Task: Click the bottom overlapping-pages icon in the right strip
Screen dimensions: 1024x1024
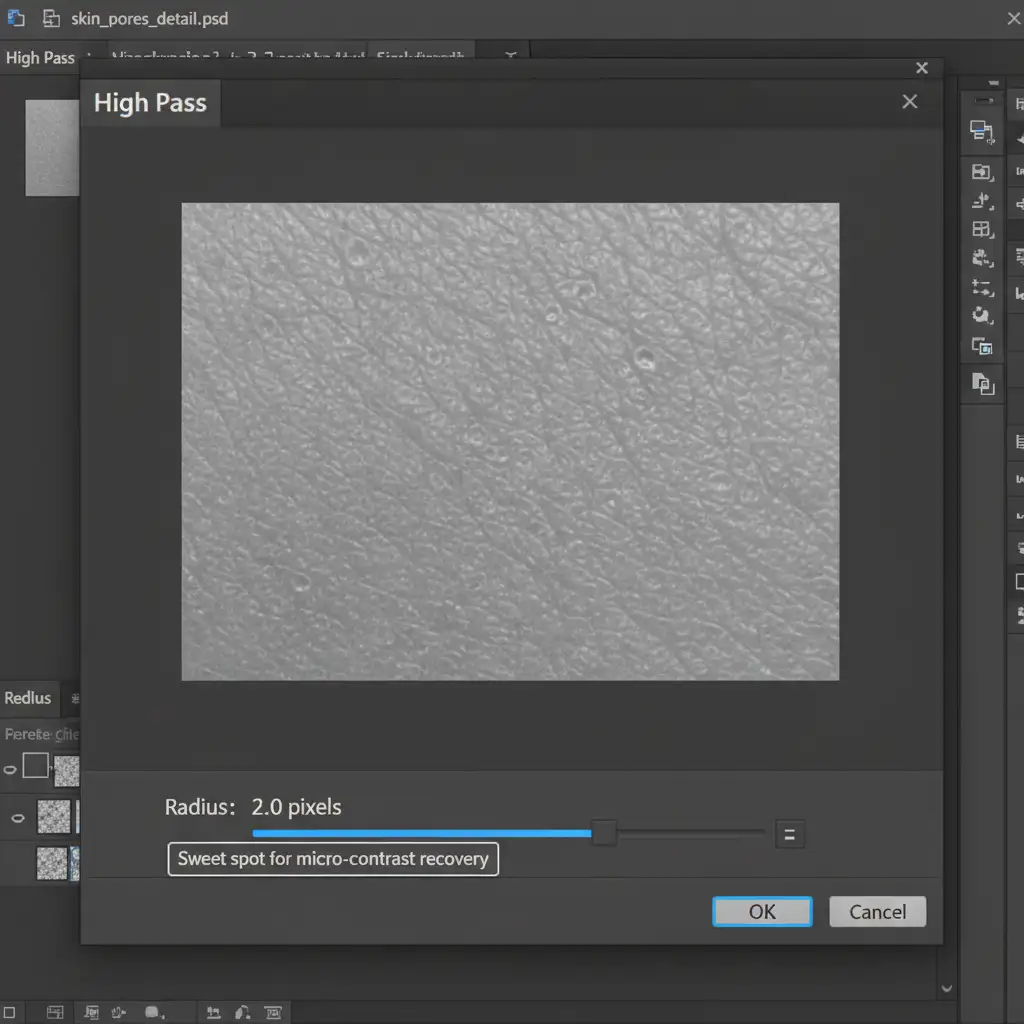Action: pyautogui.click(x=982, y=382)
